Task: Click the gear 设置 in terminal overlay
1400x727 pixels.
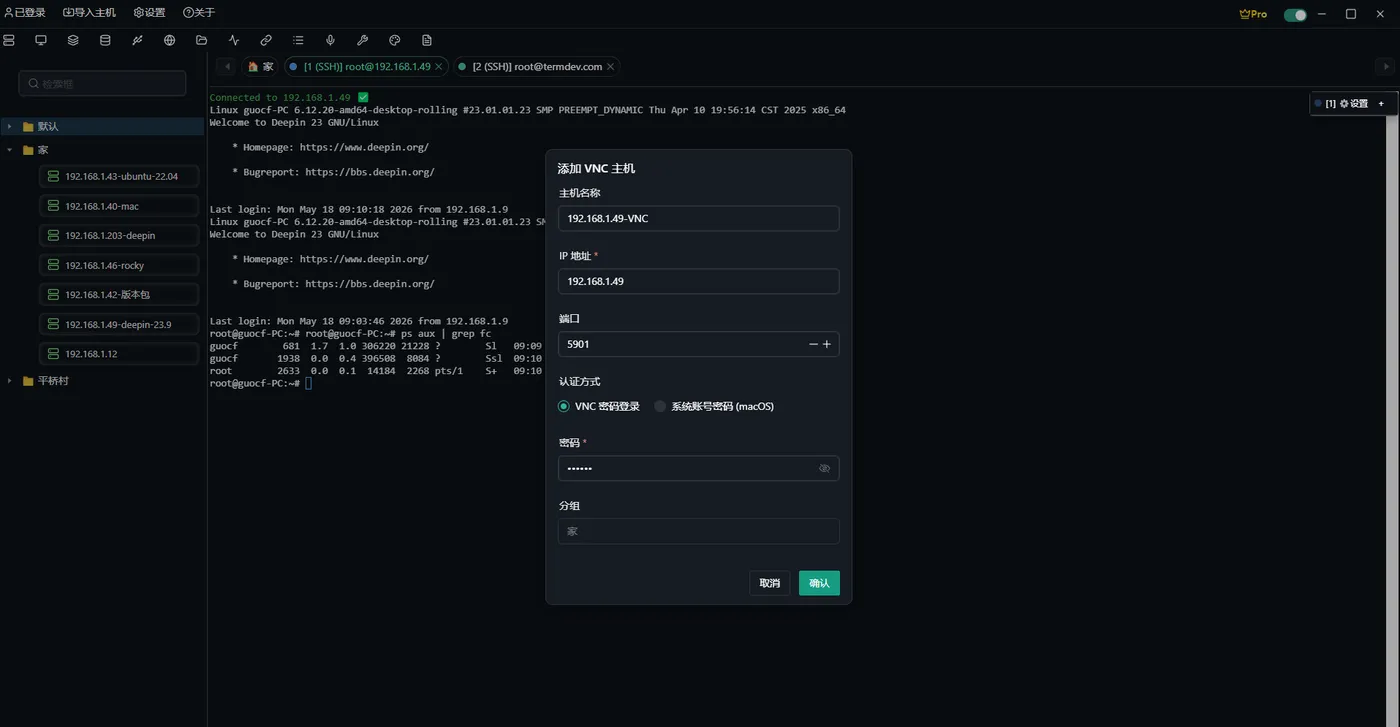Action: tap(1353, 103)
